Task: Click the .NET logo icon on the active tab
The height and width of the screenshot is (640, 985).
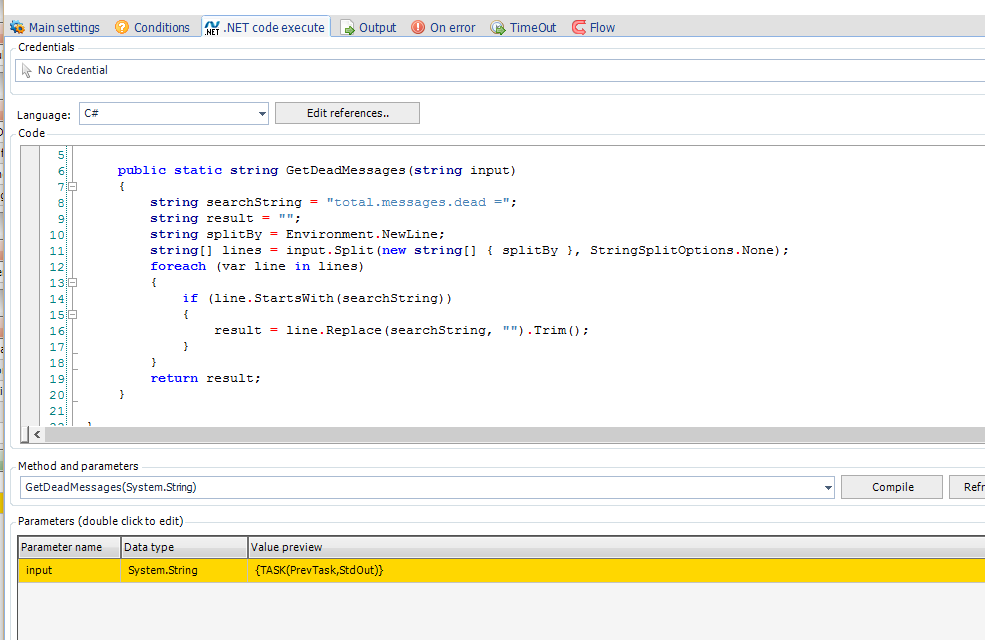Action: [212, 28]
